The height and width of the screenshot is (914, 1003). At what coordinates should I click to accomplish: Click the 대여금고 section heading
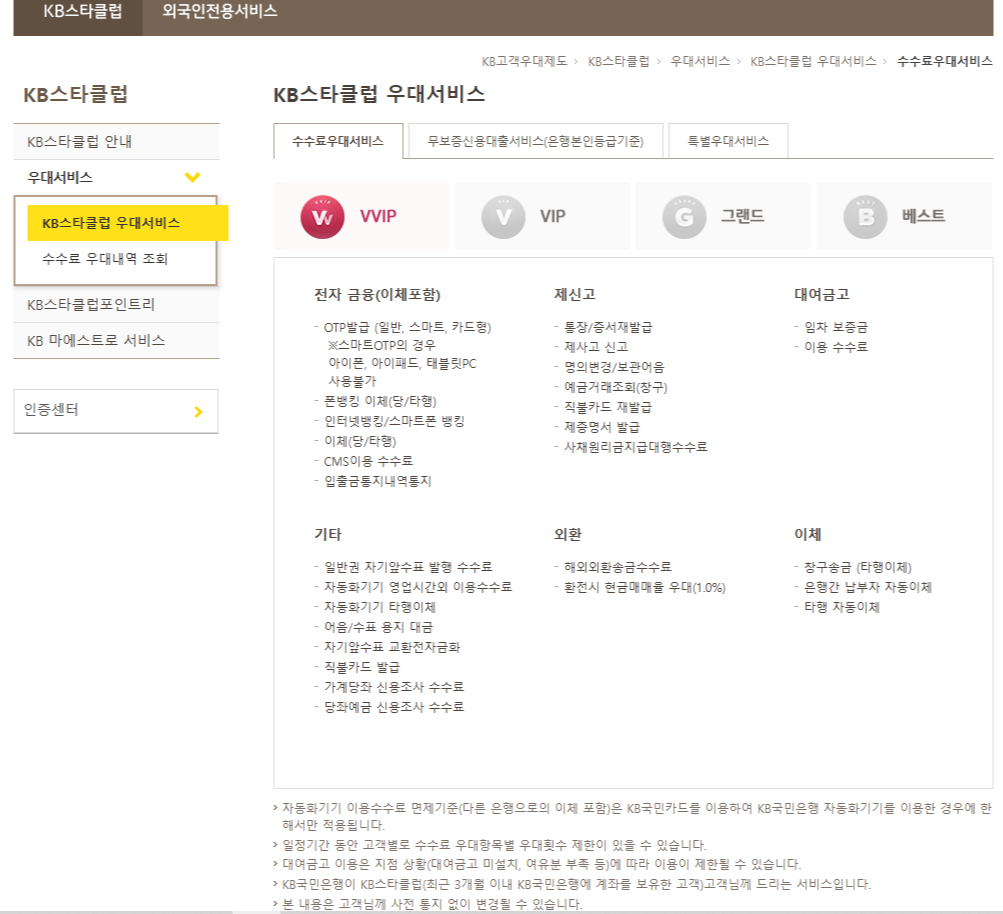coord(821,295)
